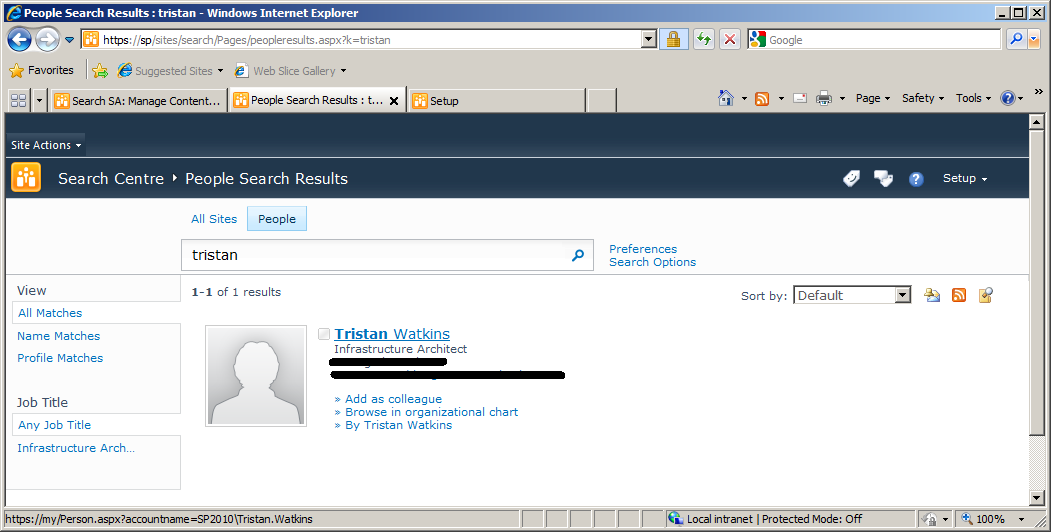Click the RSS feed icon in the results header
1051x532 pixels.
tap(959, 295)
